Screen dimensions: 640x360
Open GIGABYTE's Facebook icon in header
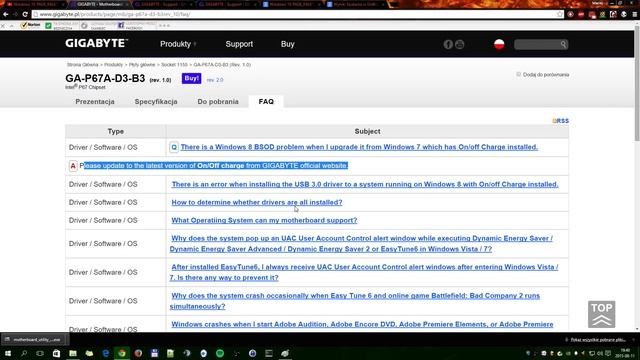pos(448,44)
